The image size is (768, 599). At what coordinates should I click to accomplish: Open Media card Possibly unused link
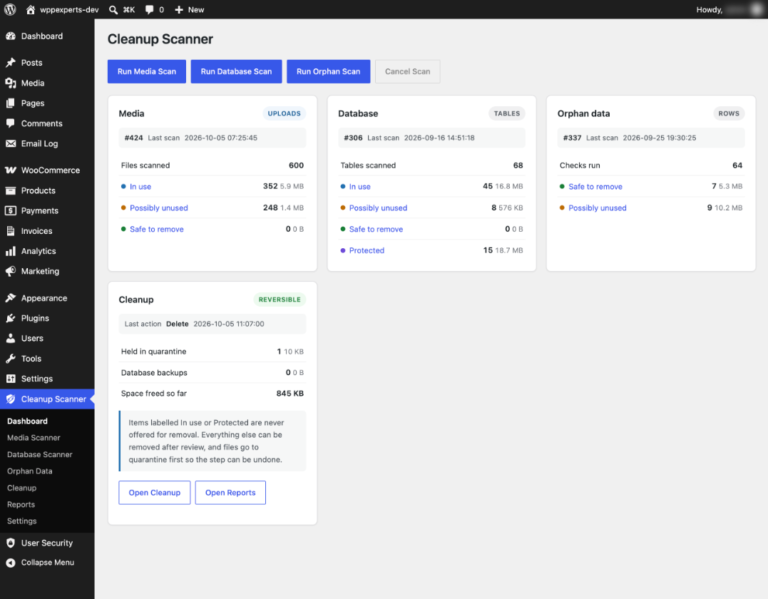click(x=159, y=208)
